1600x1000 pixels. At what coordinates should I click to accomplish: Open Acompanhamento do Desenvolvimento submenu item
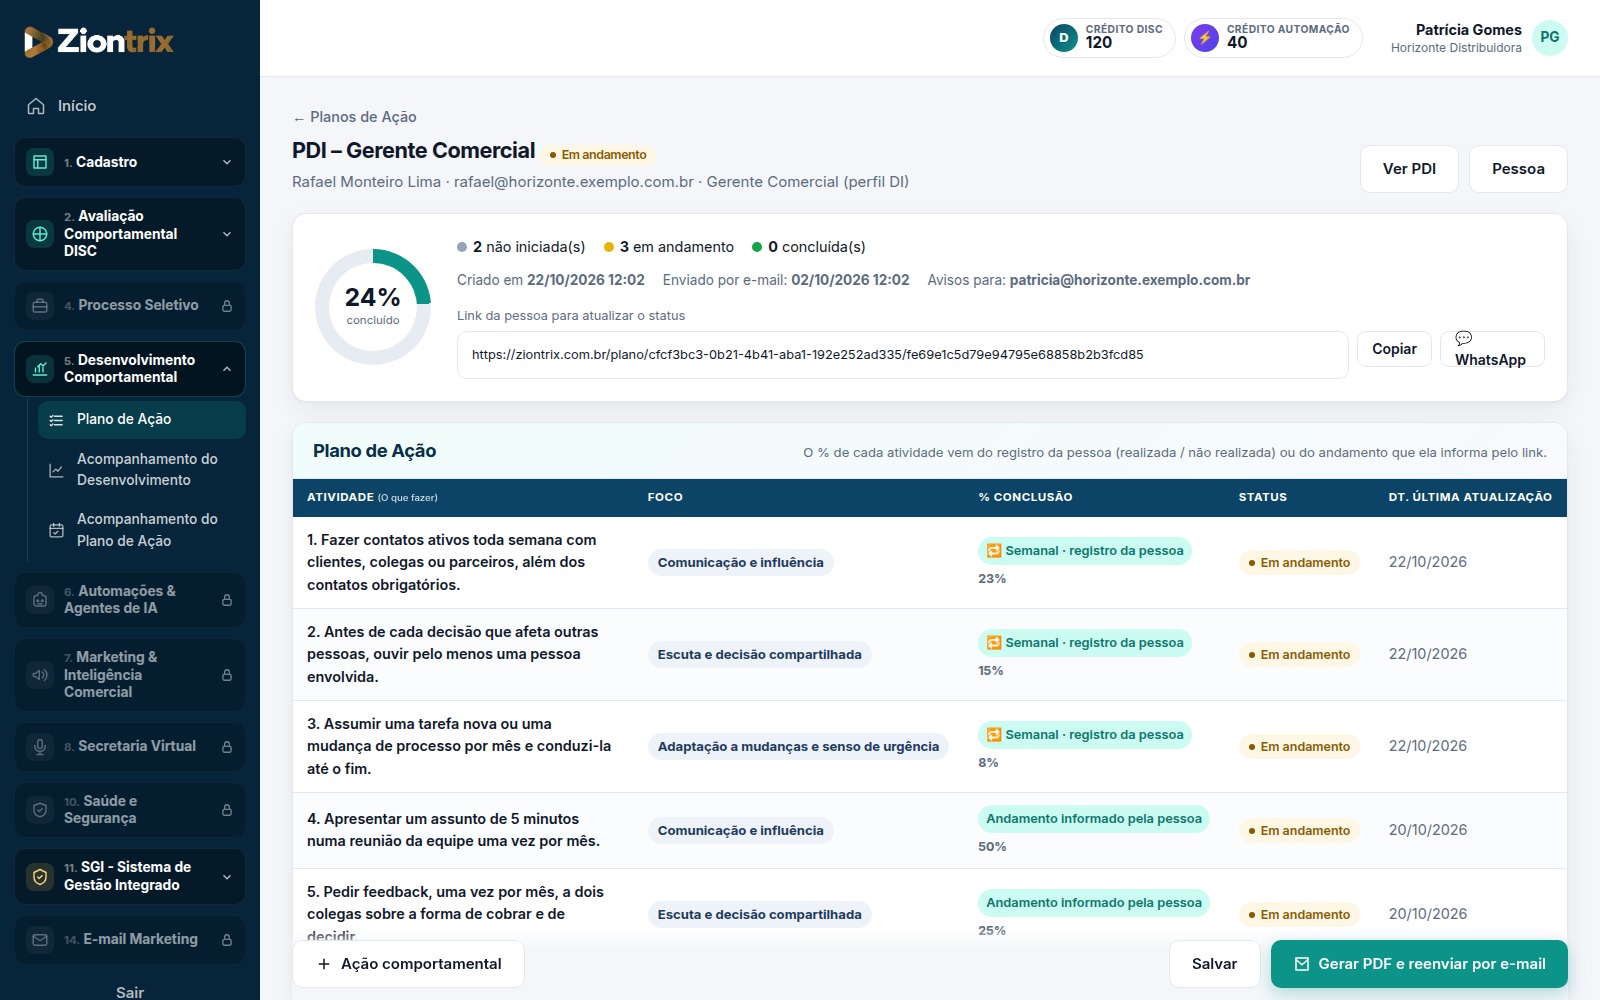(142, 470)
